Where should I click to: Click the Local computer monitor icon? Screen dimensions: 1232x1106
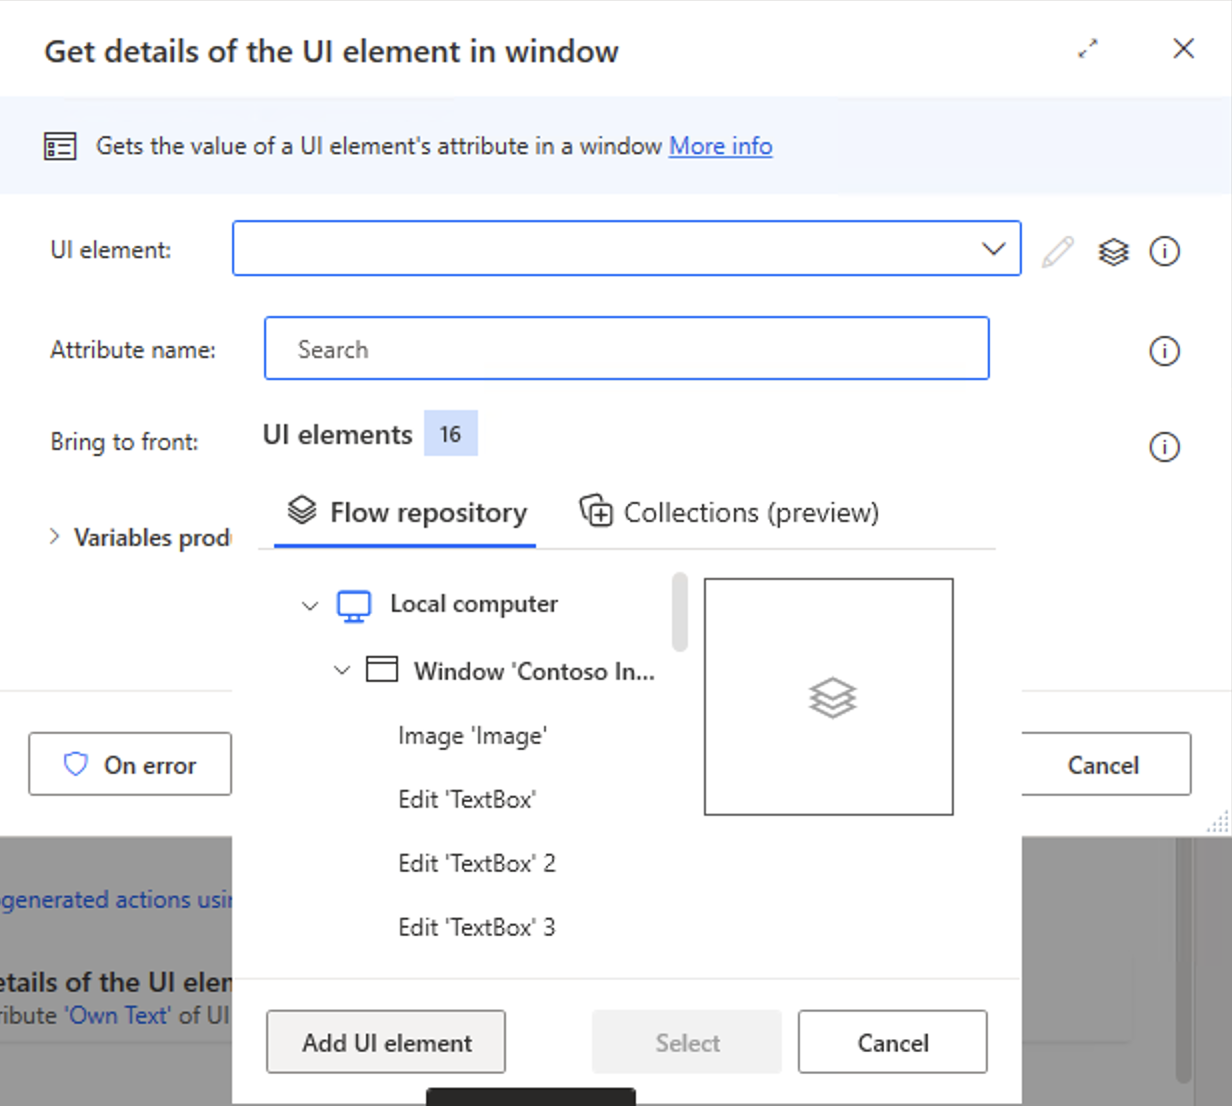coord(354,605)
